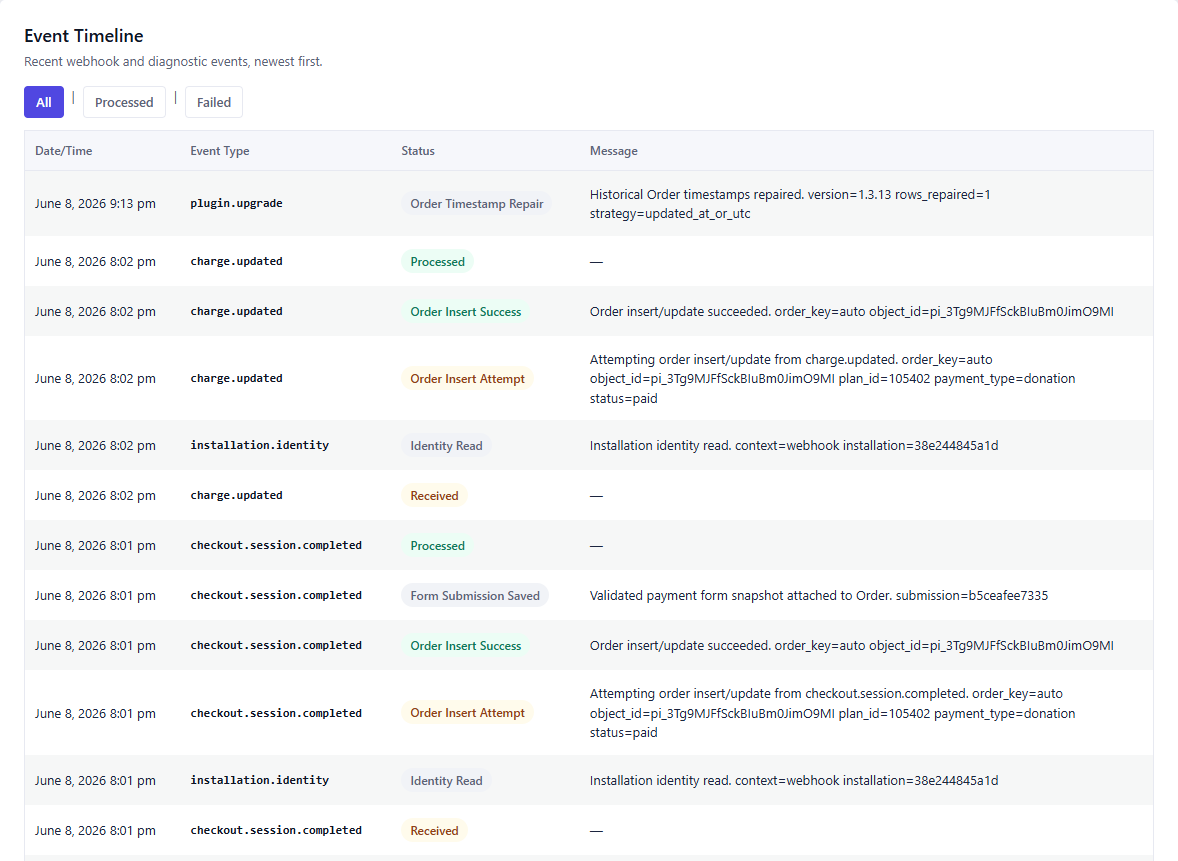Click the Order insert/update succeeded message for checkout.session.completed

(x=852, y=645)
